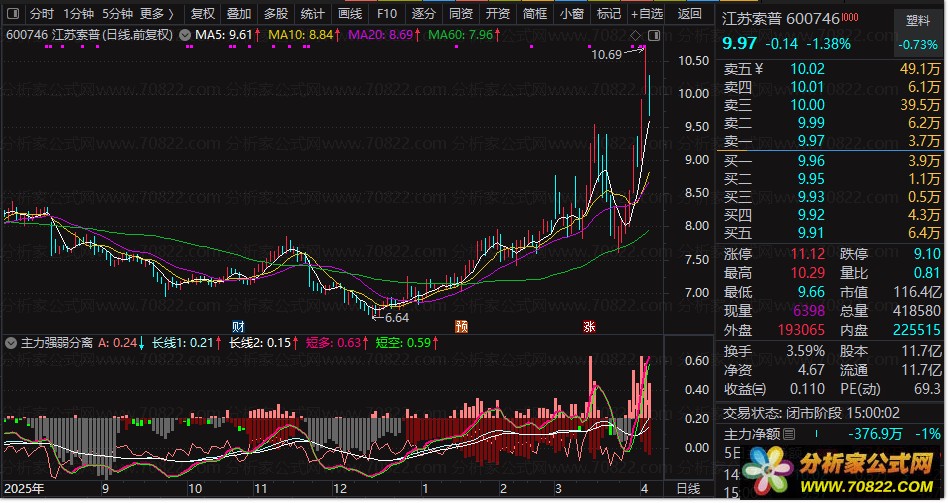Click the 内盘 value 225515
950x503 pixels.
coord(917,330)
